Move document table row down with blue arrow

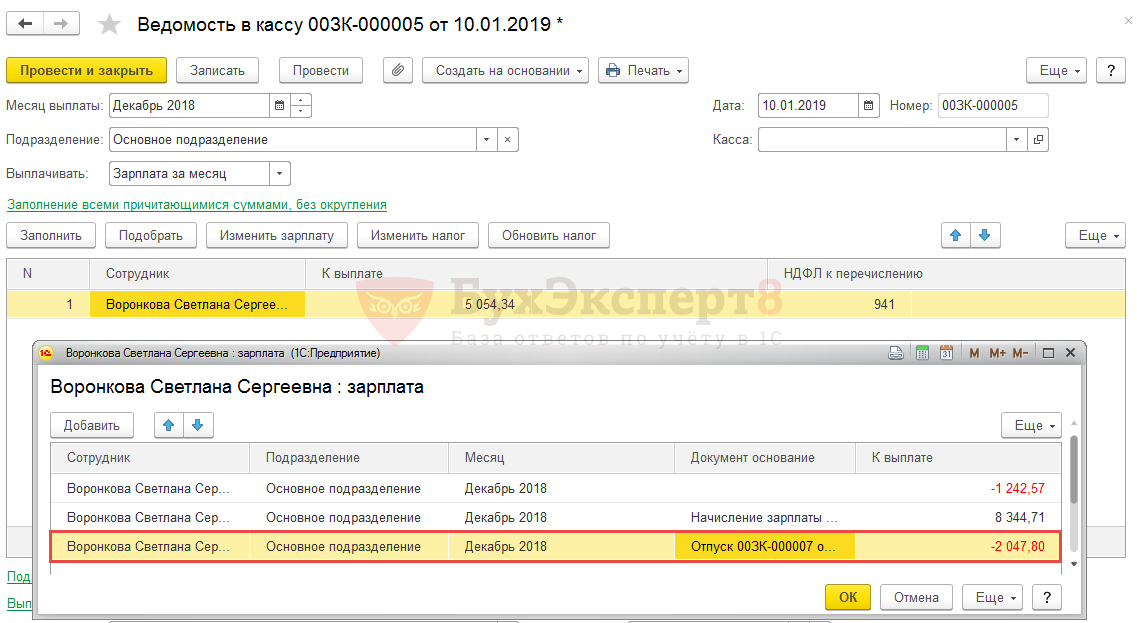pos(985,235)
